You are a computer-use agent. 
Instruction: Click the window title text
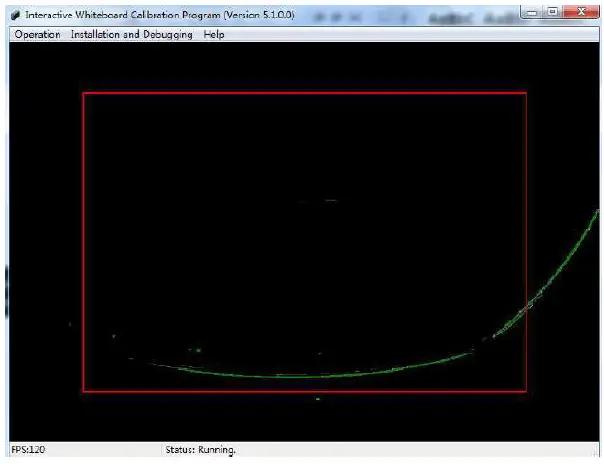pos(160,15)
